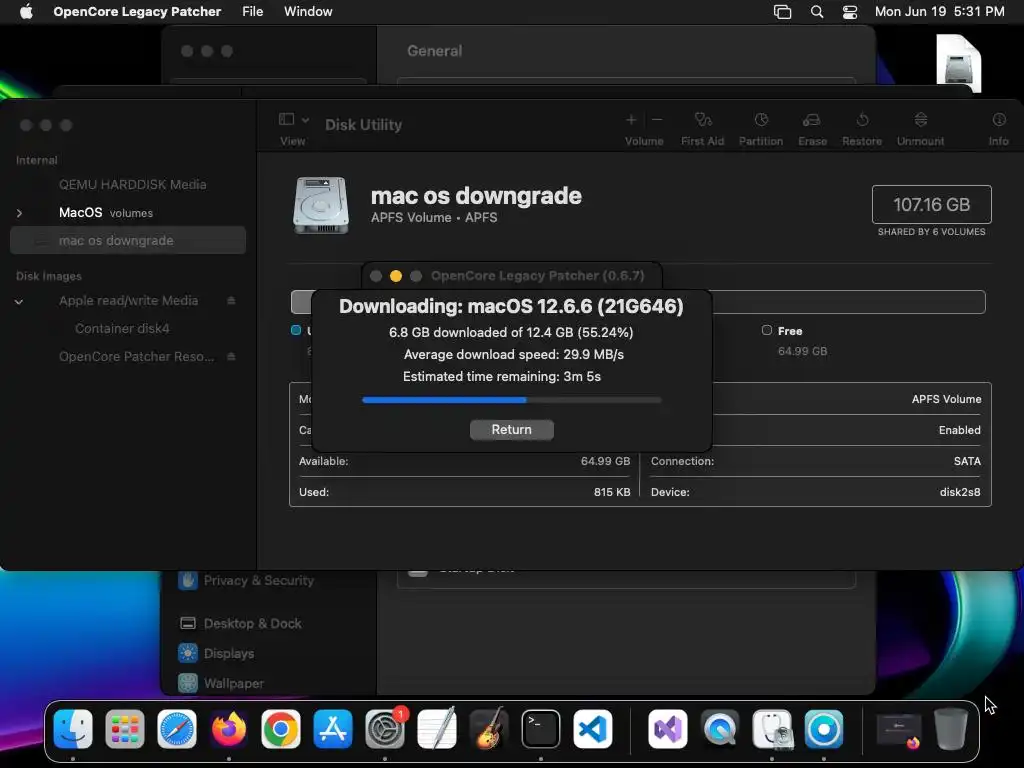
Task: Unmount the selected volume via toolbar
Action: [920, 120]
